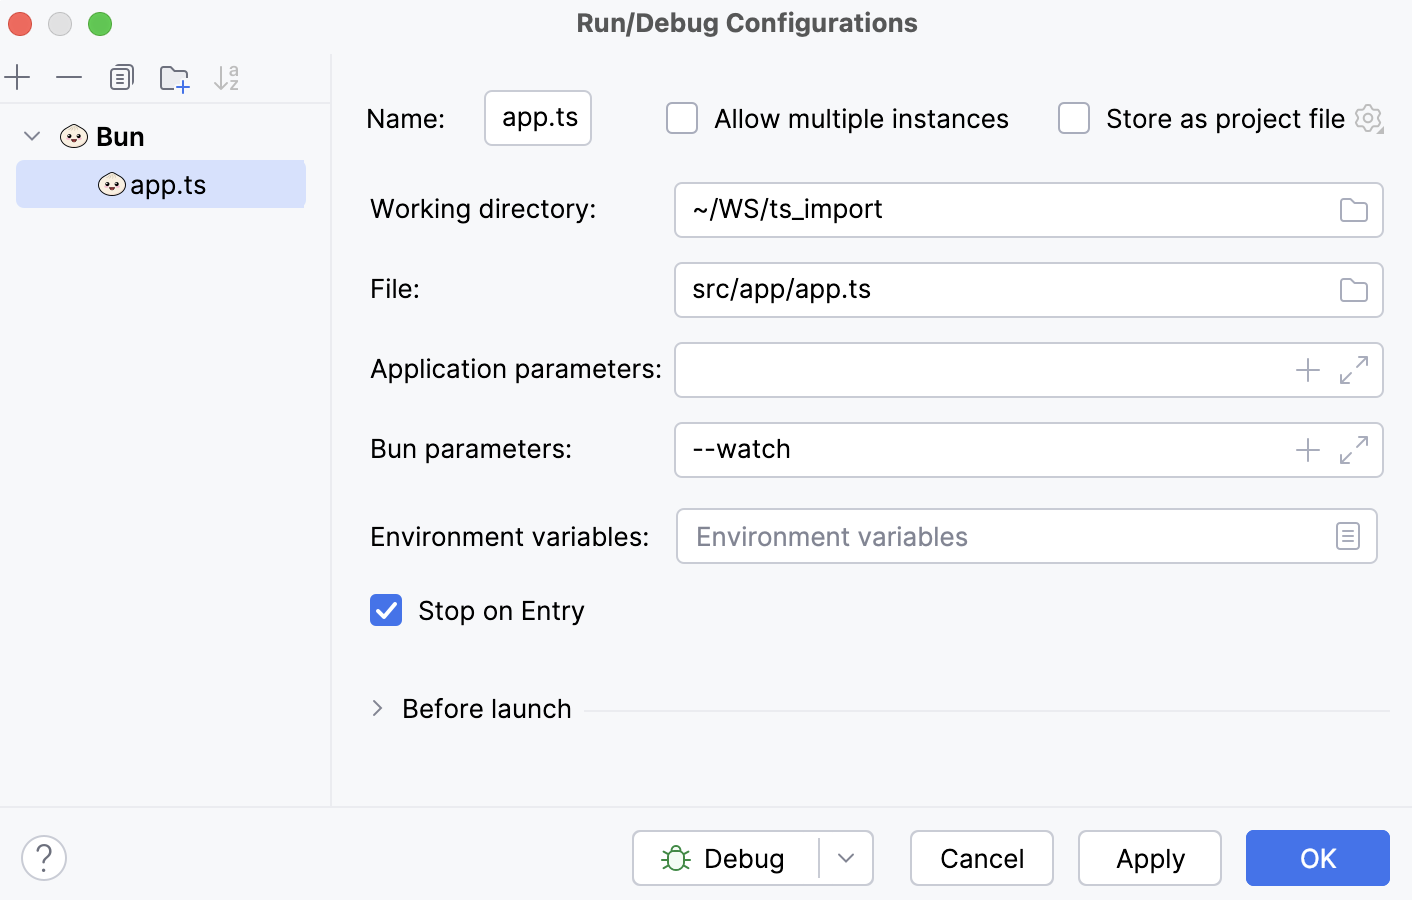Image resolution: width=1412 pixels, height=900 pixels.
Task: Open project file storage settings gear
Action: click(1368, 118)
